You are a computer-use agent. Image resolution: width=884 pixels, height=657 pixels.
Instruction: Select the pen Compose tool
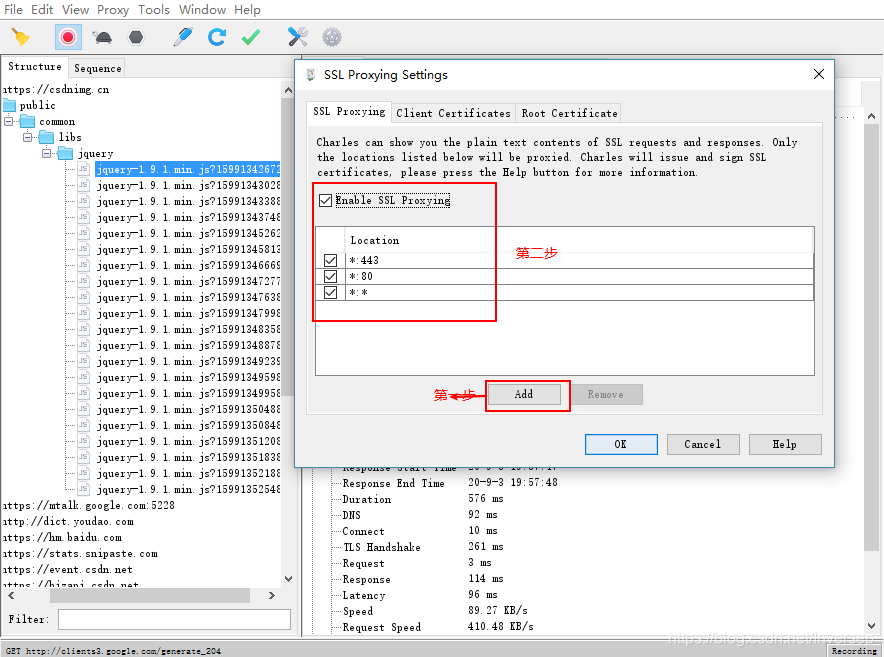(183, 37)
